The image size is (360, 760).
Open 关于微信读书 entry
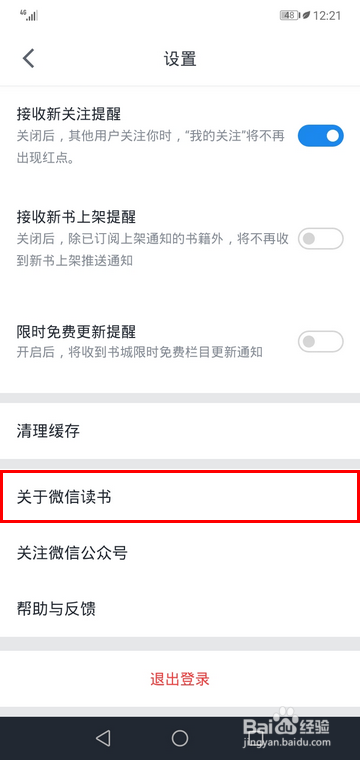point(180,496)
